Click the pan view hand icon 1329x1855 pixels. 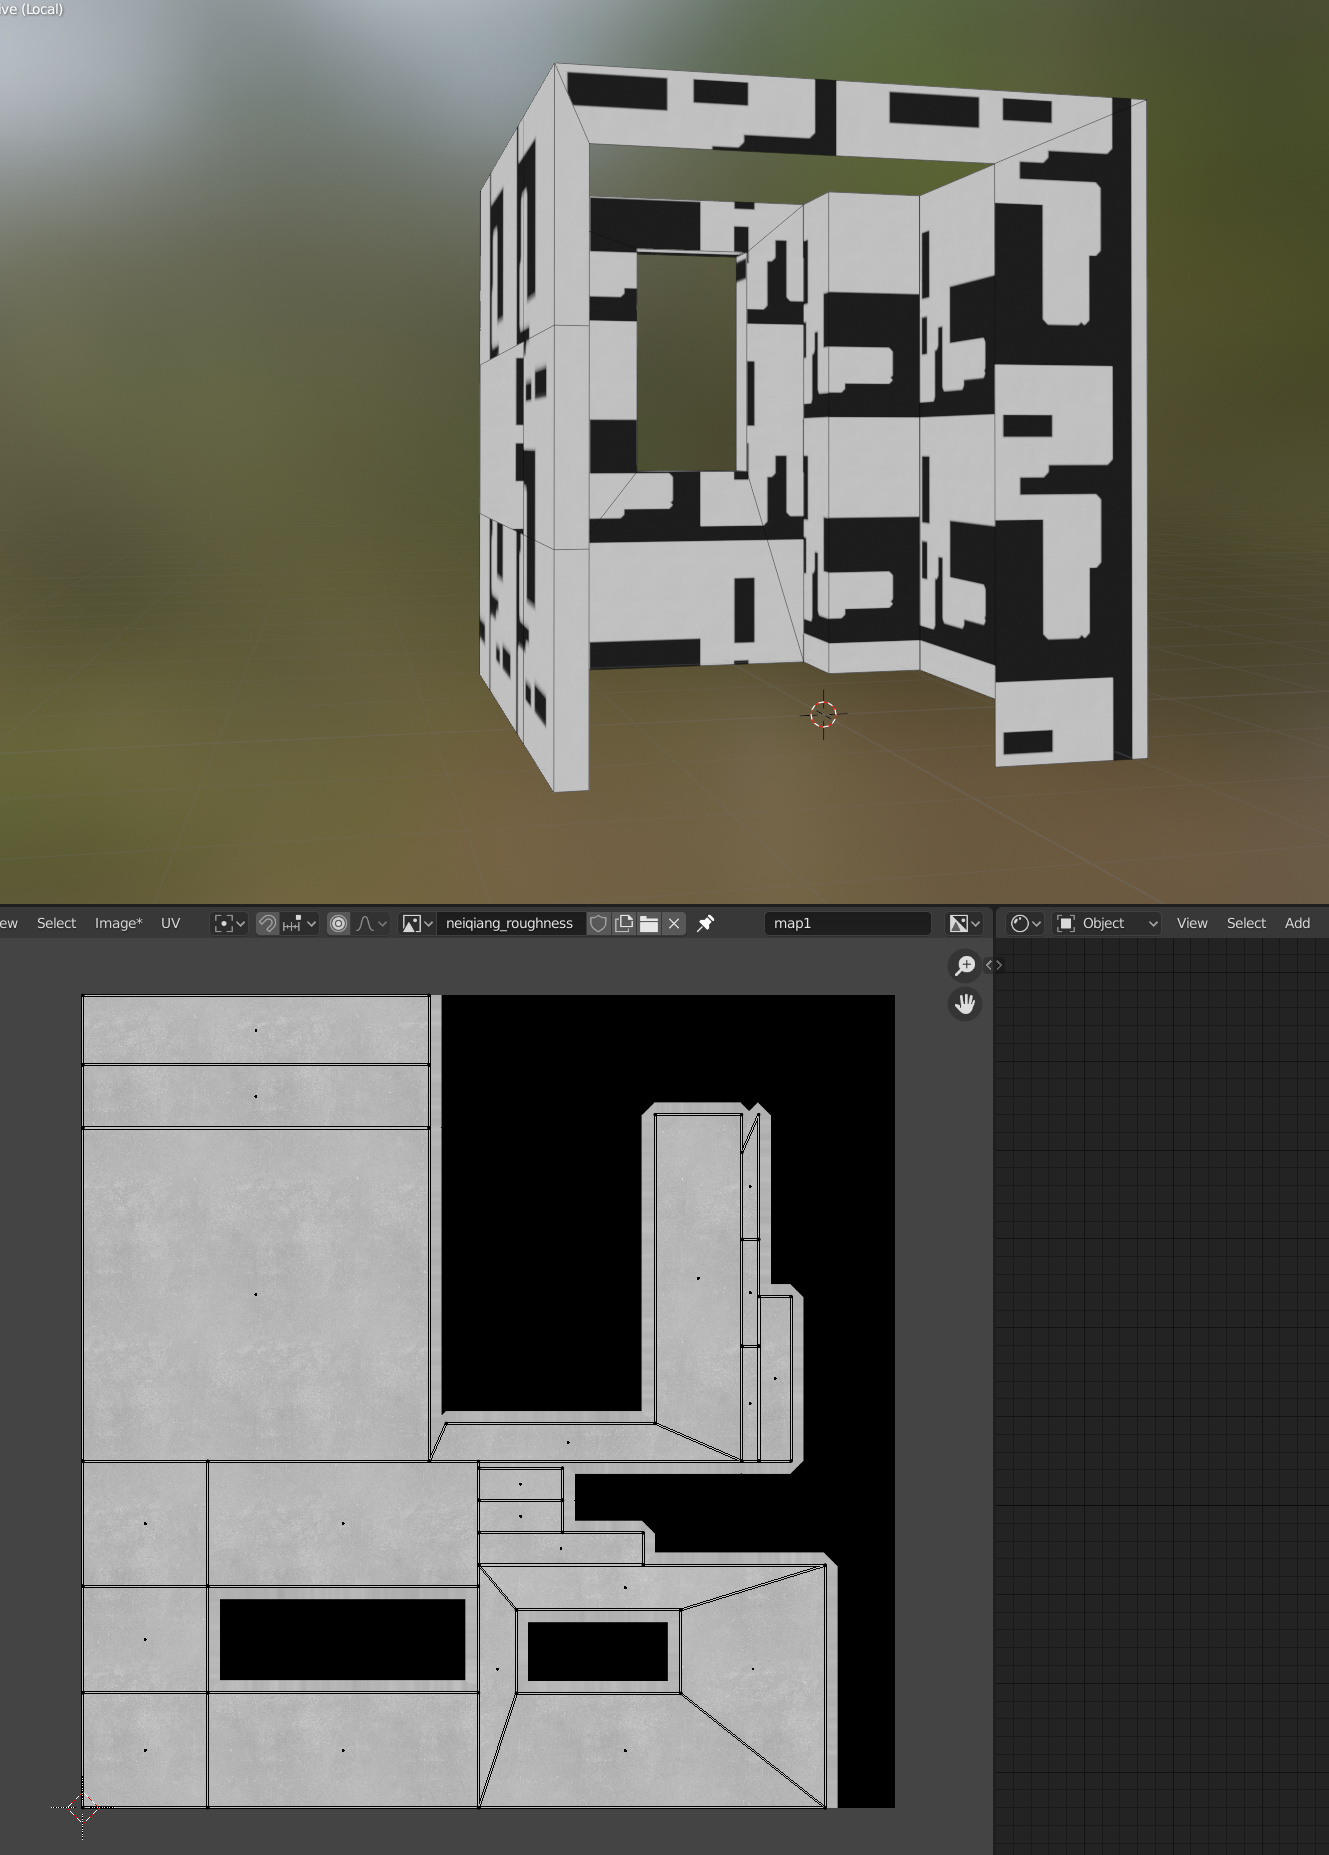tap(965, 1004)
